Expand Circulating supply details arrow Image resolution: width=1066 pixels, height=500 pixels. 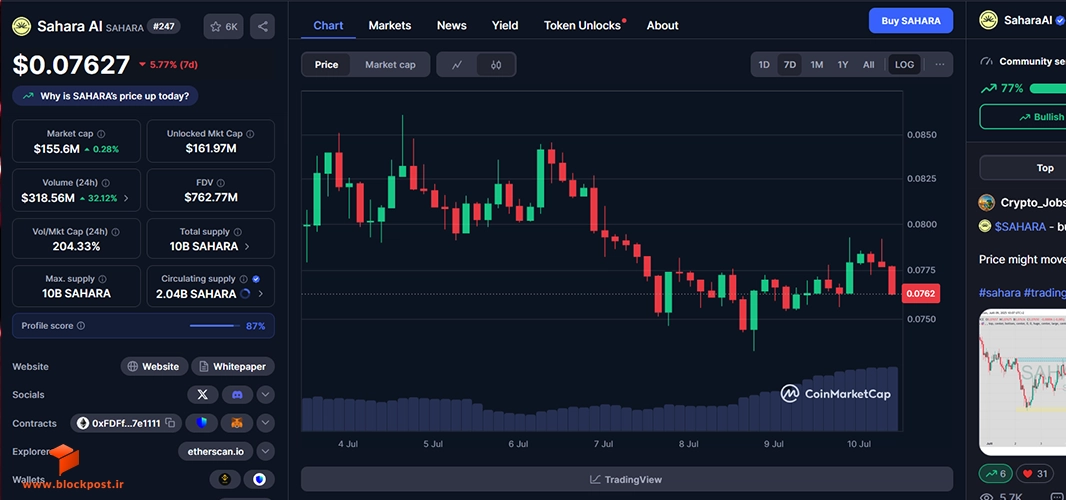261,294
